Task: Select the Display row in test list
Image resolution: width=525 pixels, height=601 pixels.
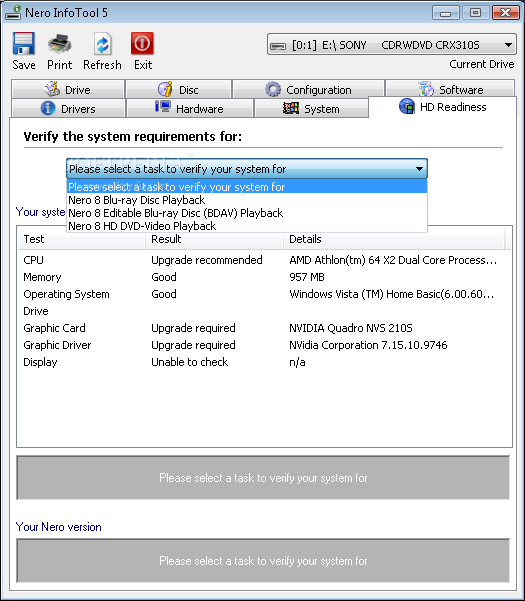Action: [264, 362]
